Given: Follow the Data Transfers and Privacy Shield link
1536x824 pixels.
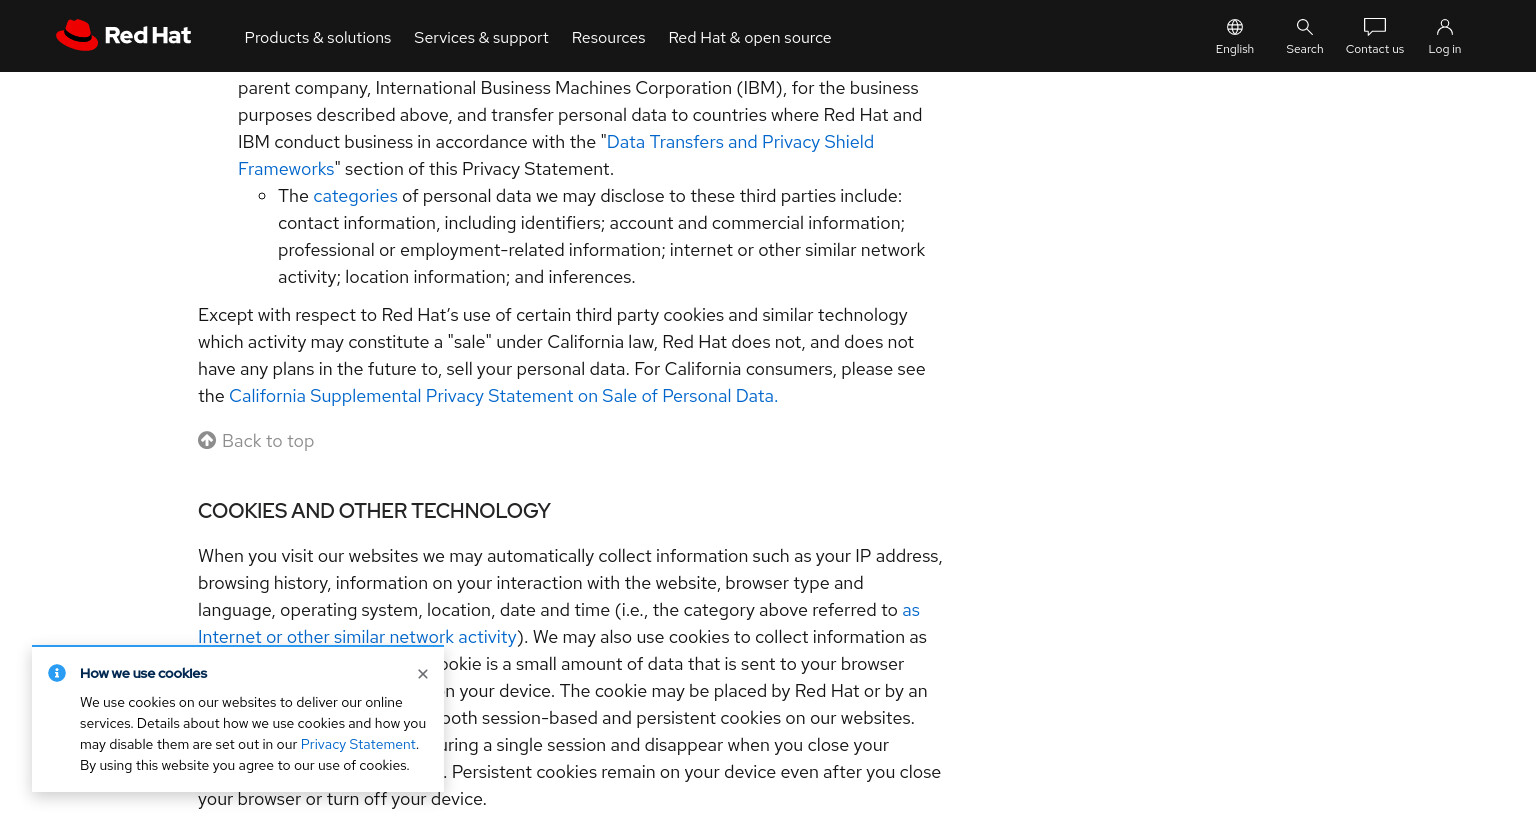Looking at the screenshot, I should [x=740, y=142].
